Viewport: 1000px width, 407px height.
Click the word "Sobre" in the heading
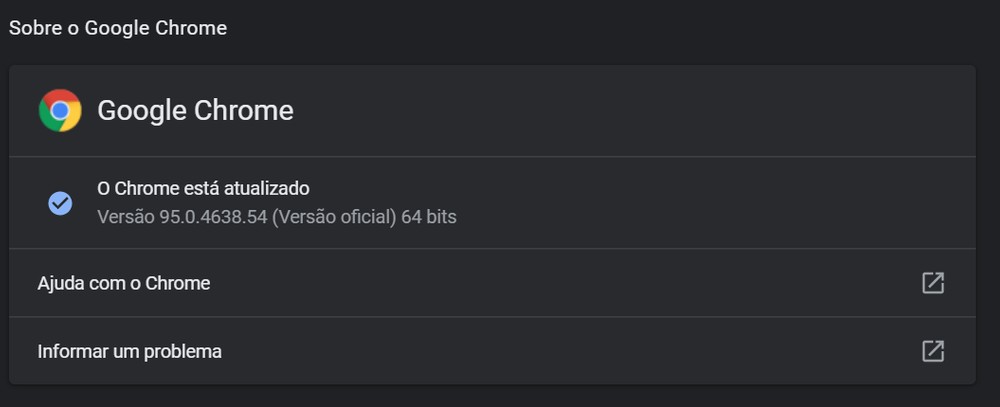click(x=32, y=28)
